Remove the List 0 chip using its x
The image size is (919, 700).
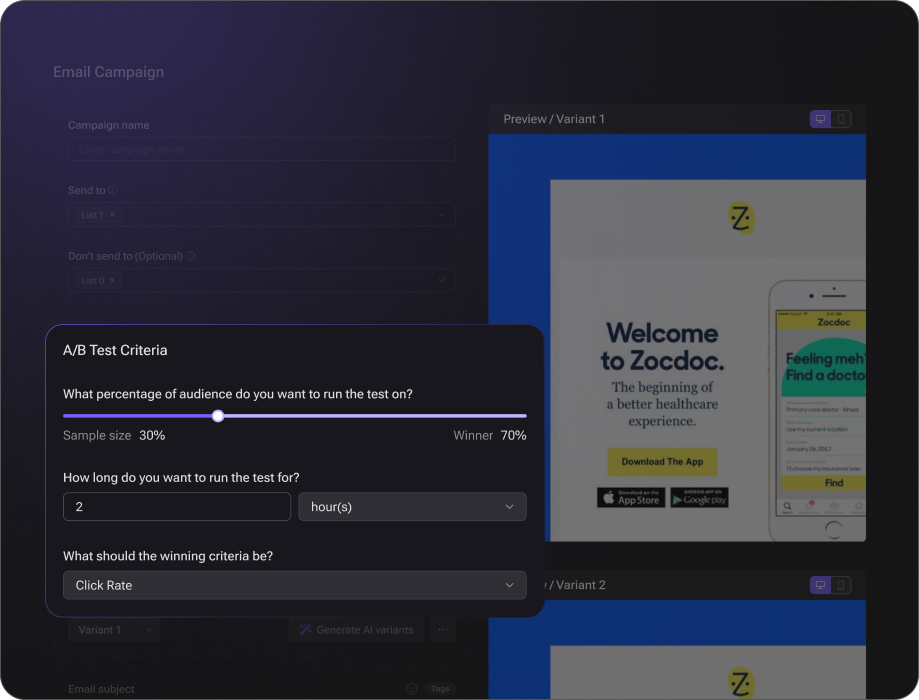coord(112,280)
